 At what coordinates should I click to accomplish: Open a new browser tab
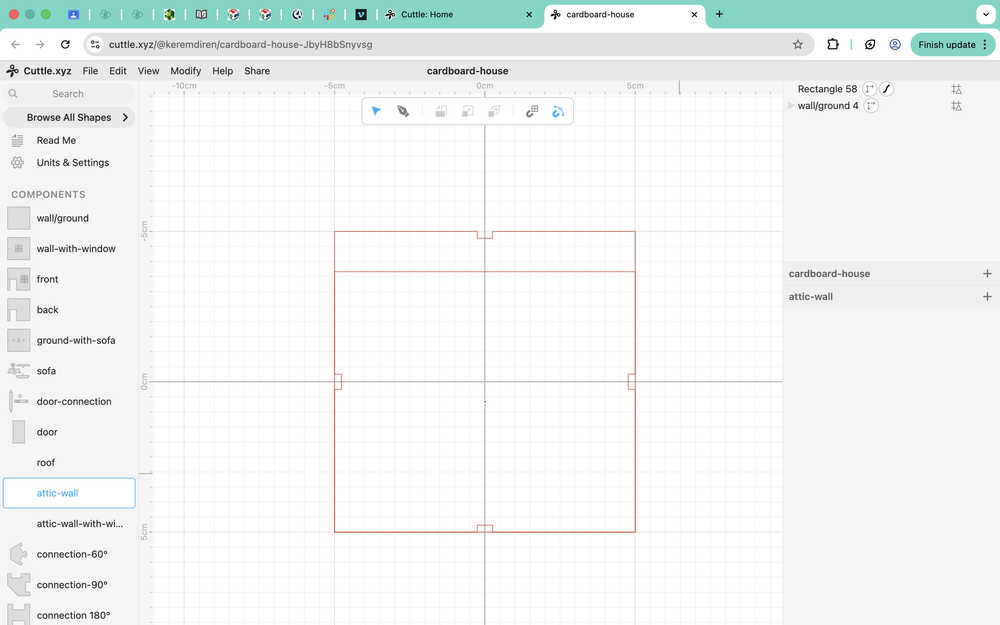[719, 14]
